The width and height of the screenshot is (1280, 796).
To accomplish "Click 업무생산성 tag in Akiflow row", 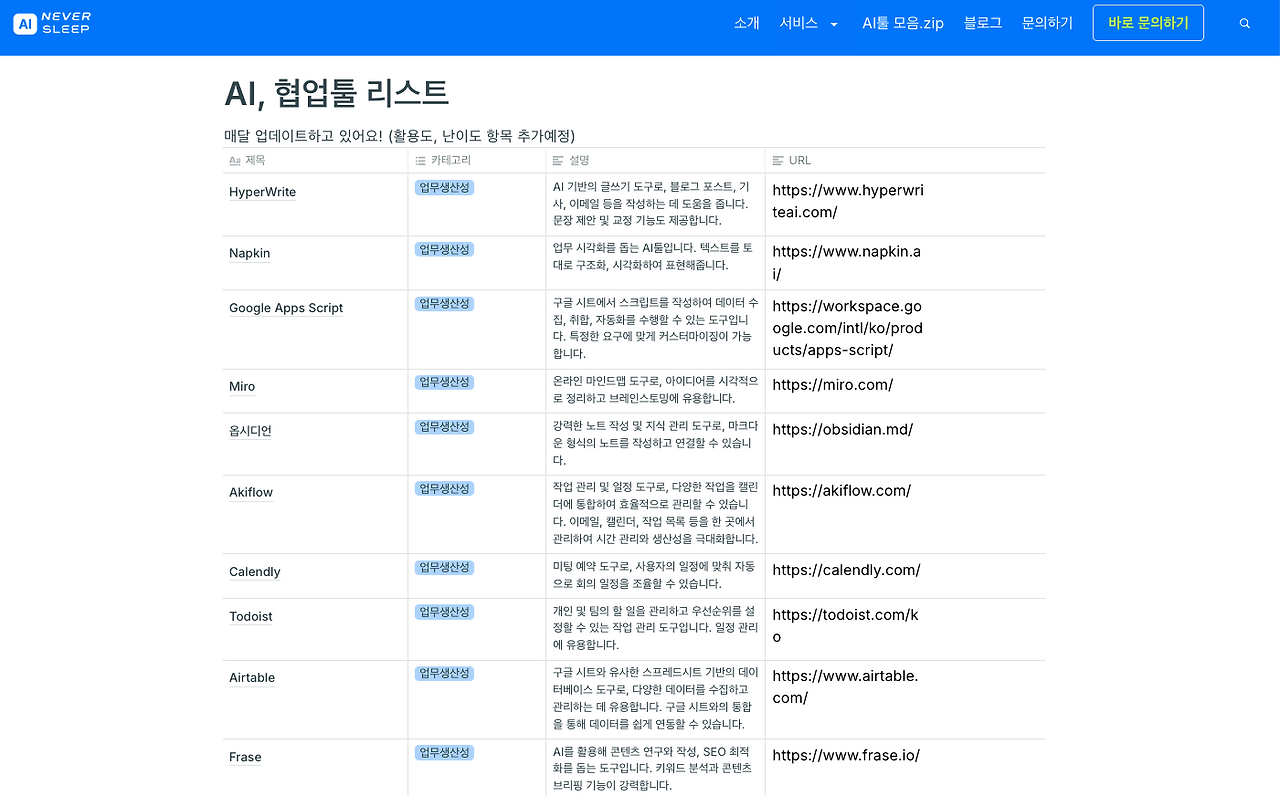I will pos(444,488).
